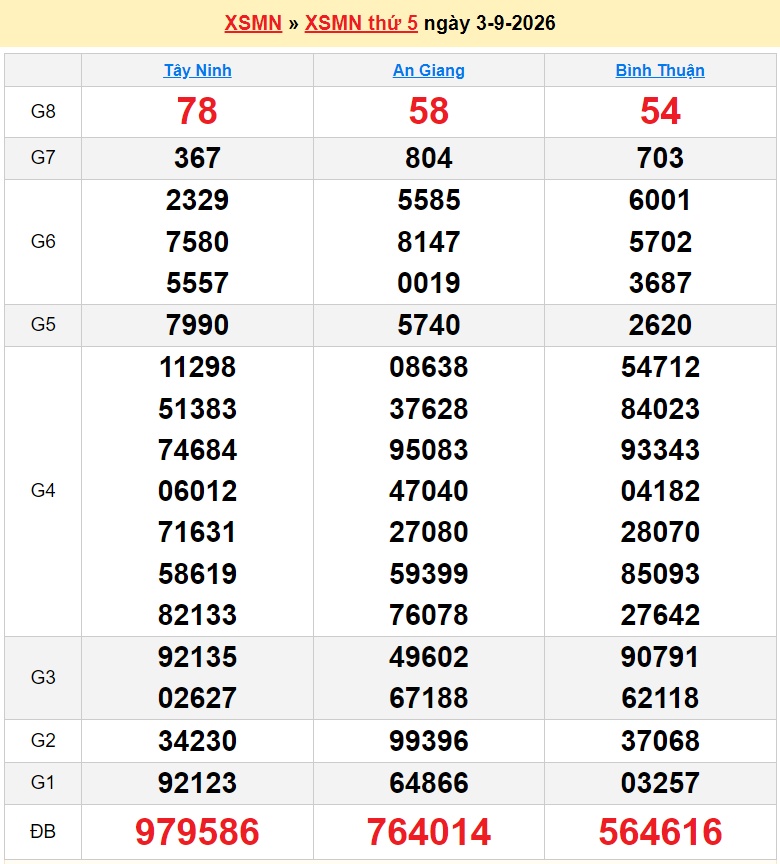This screenshot has height=864, width=780.
Task: Click Tây Ninh G2 result 34230
Action: 197,741
